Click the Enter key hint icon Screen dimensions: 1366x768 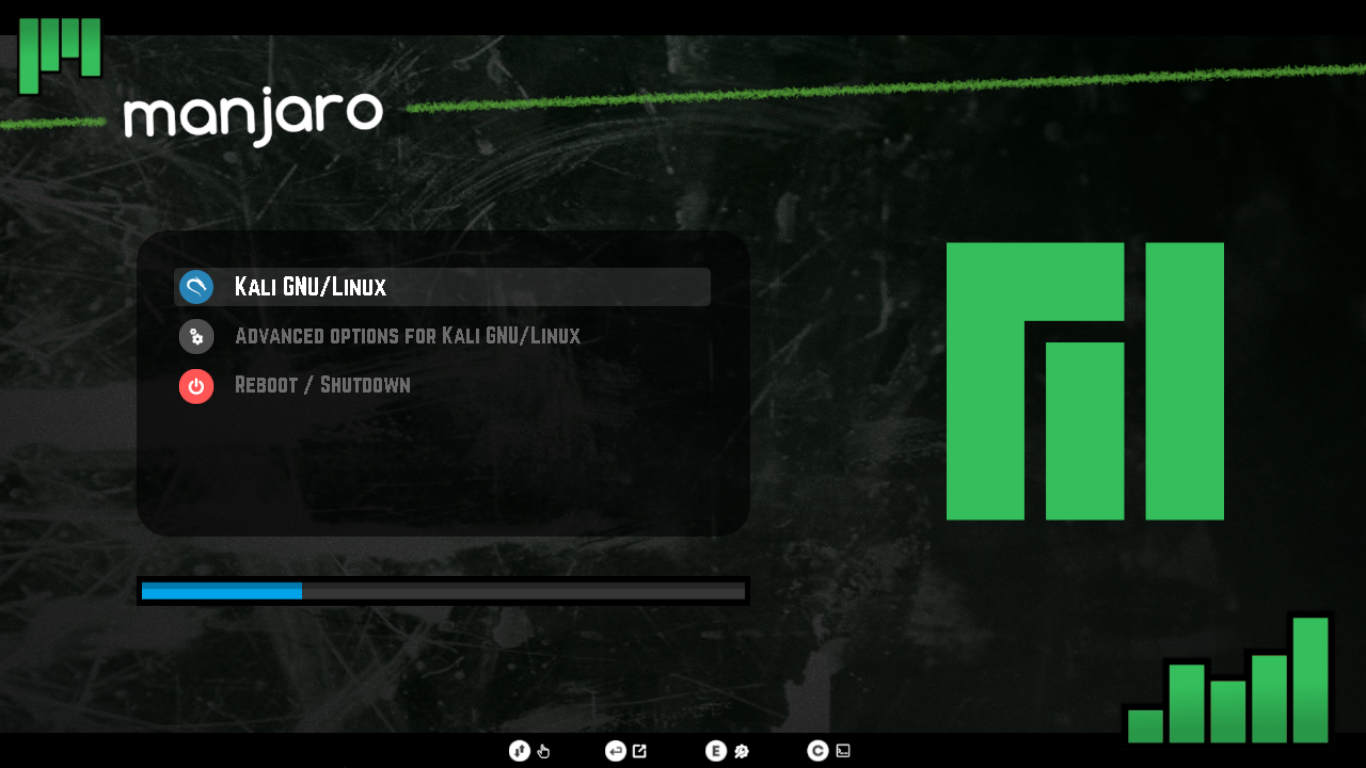tap(616, 751)
